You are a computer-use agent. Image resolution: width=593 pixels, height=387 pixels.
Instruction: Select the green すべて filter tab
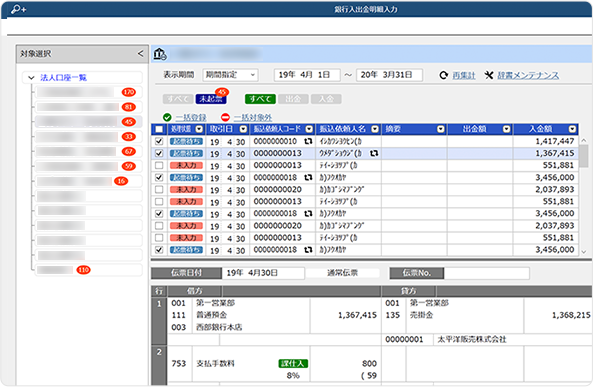[x=260, y=99]
